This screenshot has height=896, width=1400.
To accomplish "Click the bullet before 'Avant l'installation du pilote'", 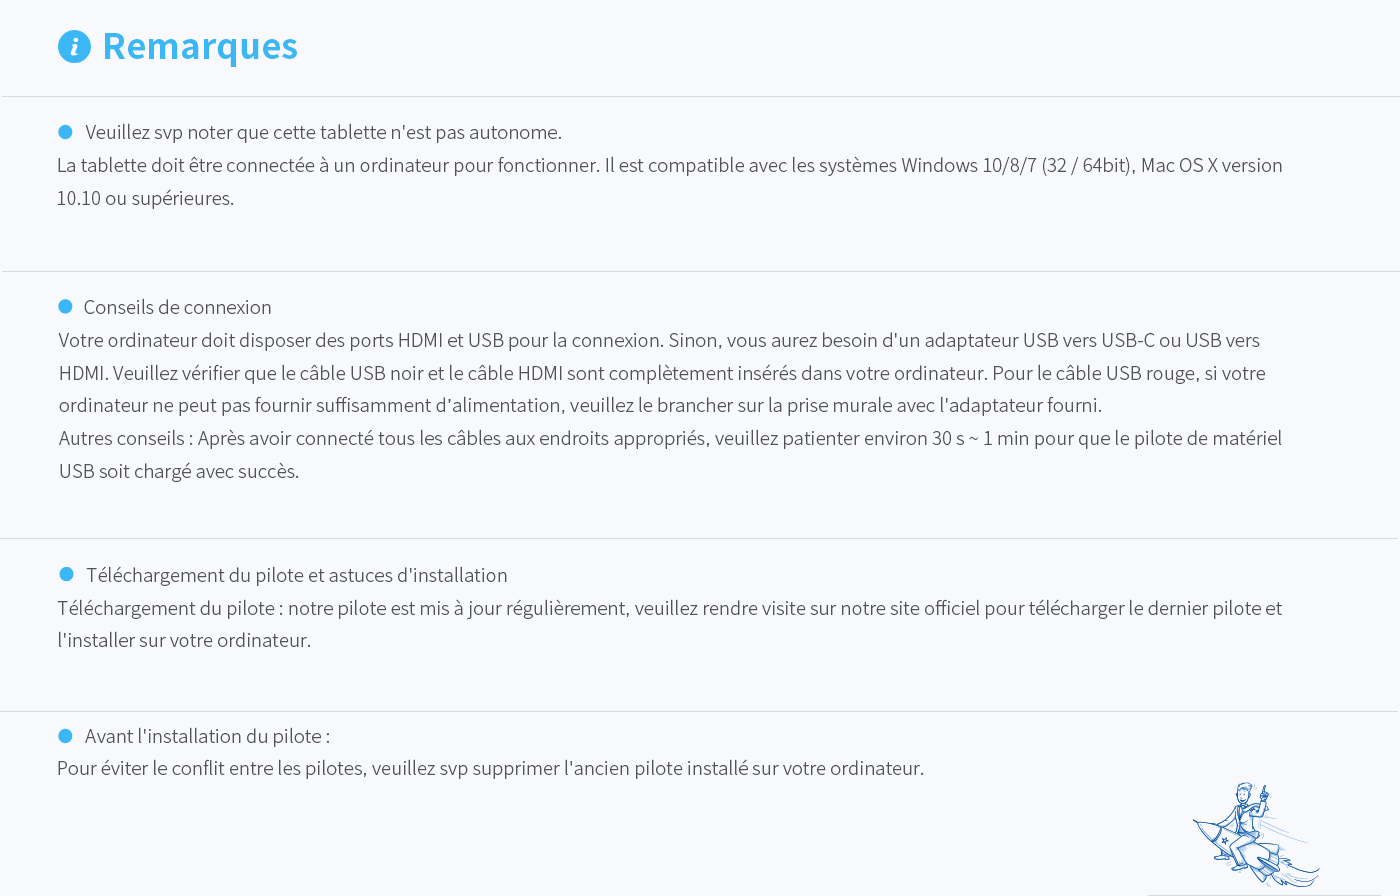I will coord(65,736).
